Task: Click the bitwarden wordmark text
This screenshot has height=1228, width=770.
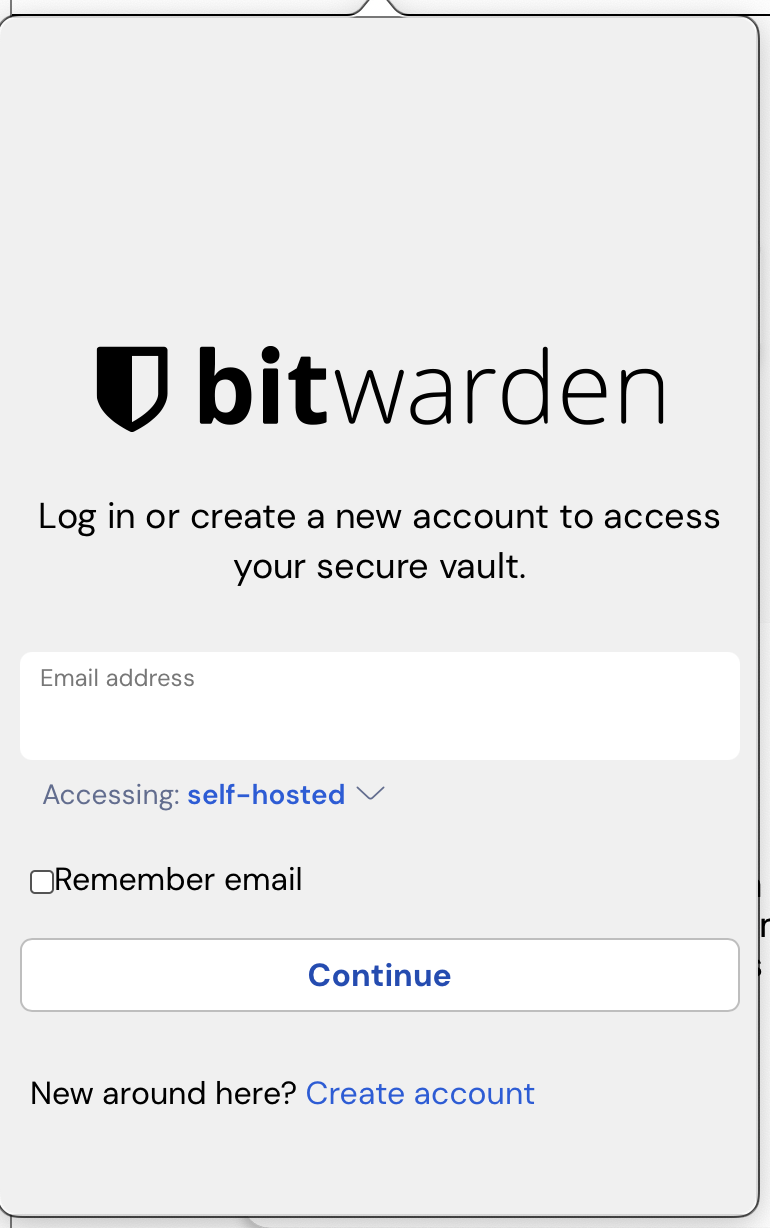Action: [430, 385]
